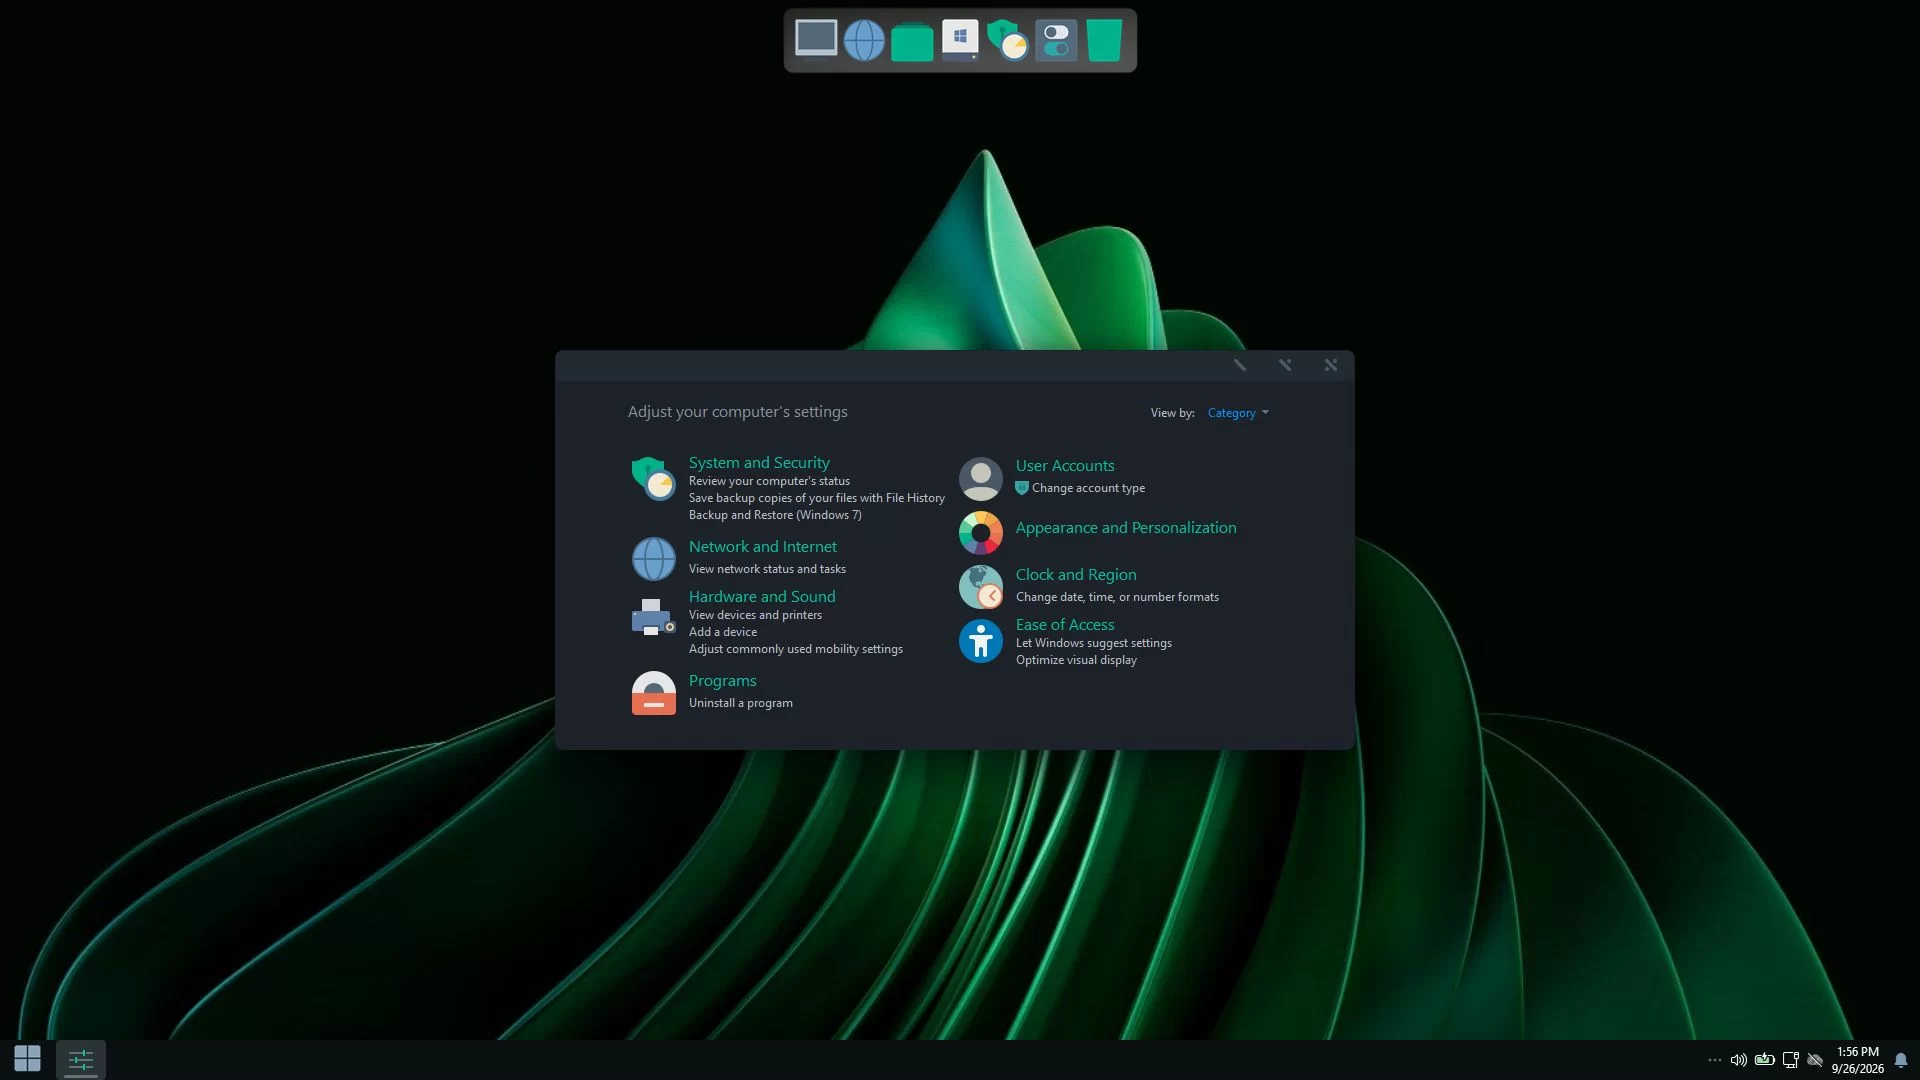Image resolution: width=1920 pixels, height=1080 pixels.
Task: Click the Network and Internet globe icon
Action: point(653,559)
